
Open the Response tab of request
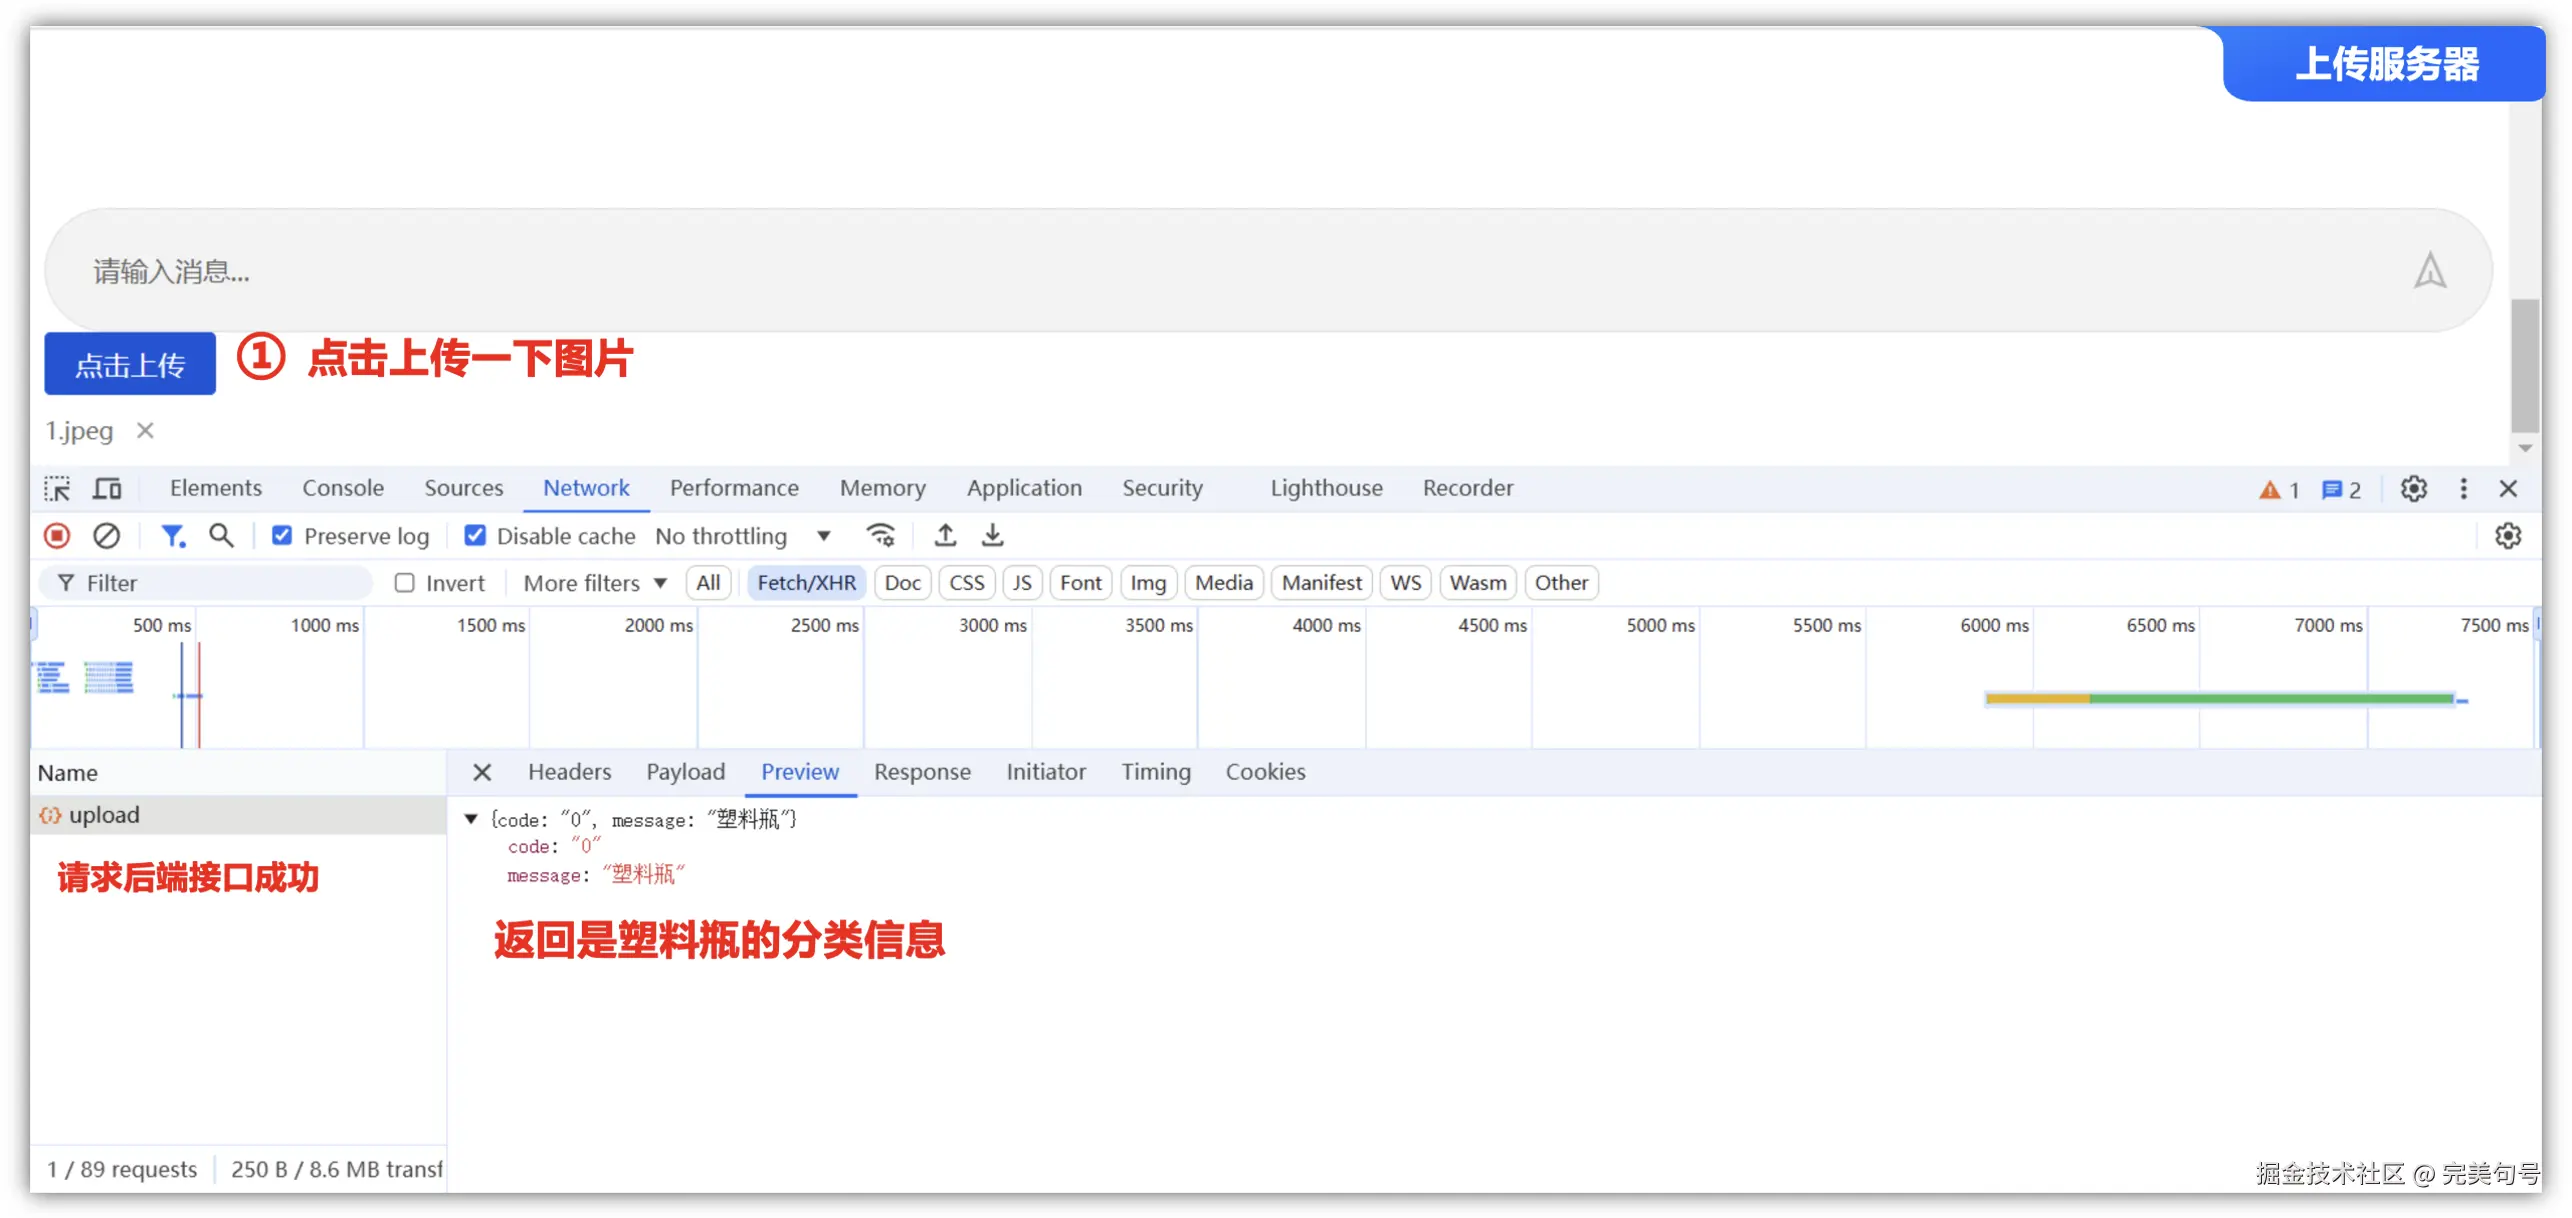(921, 772)
